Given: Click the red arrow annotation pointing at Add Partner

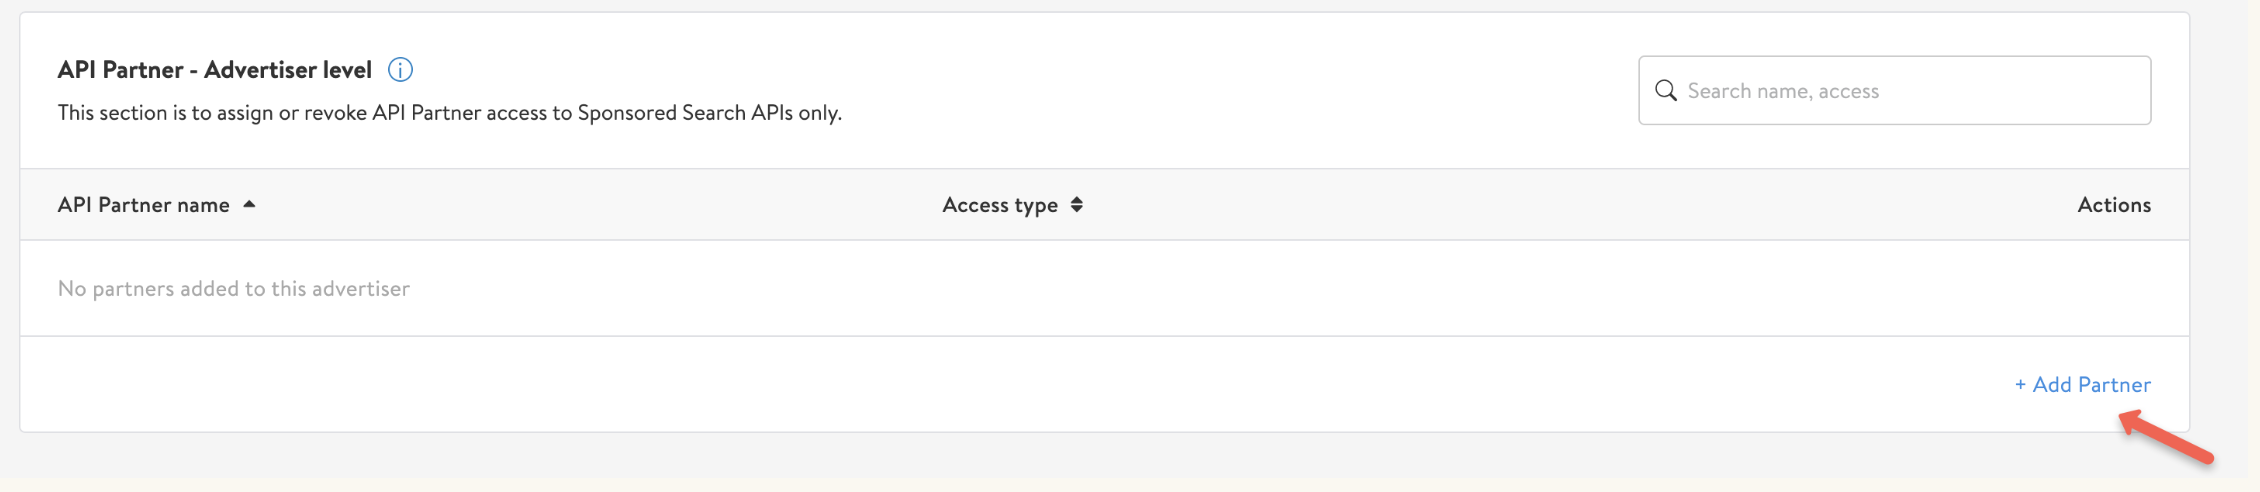Looking at the screenshot, I should click(2165, 439).
